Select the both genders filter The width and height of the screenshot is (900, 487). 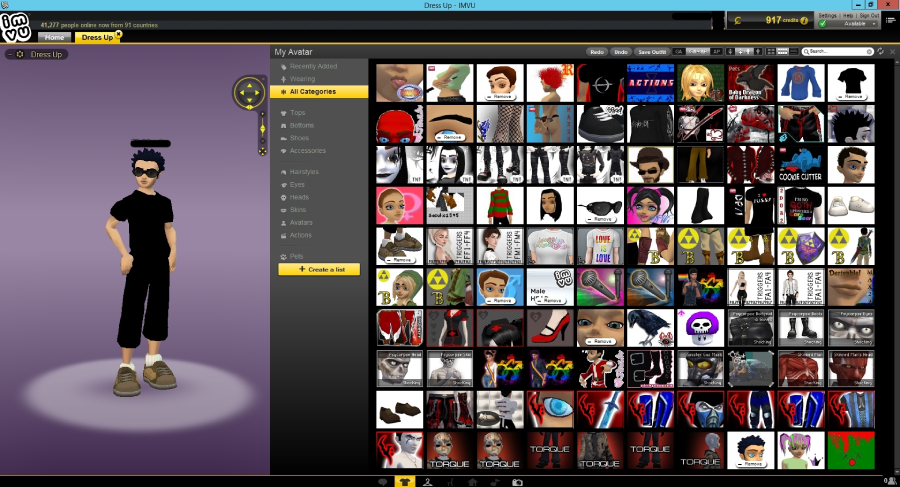[x=744, y=52]
